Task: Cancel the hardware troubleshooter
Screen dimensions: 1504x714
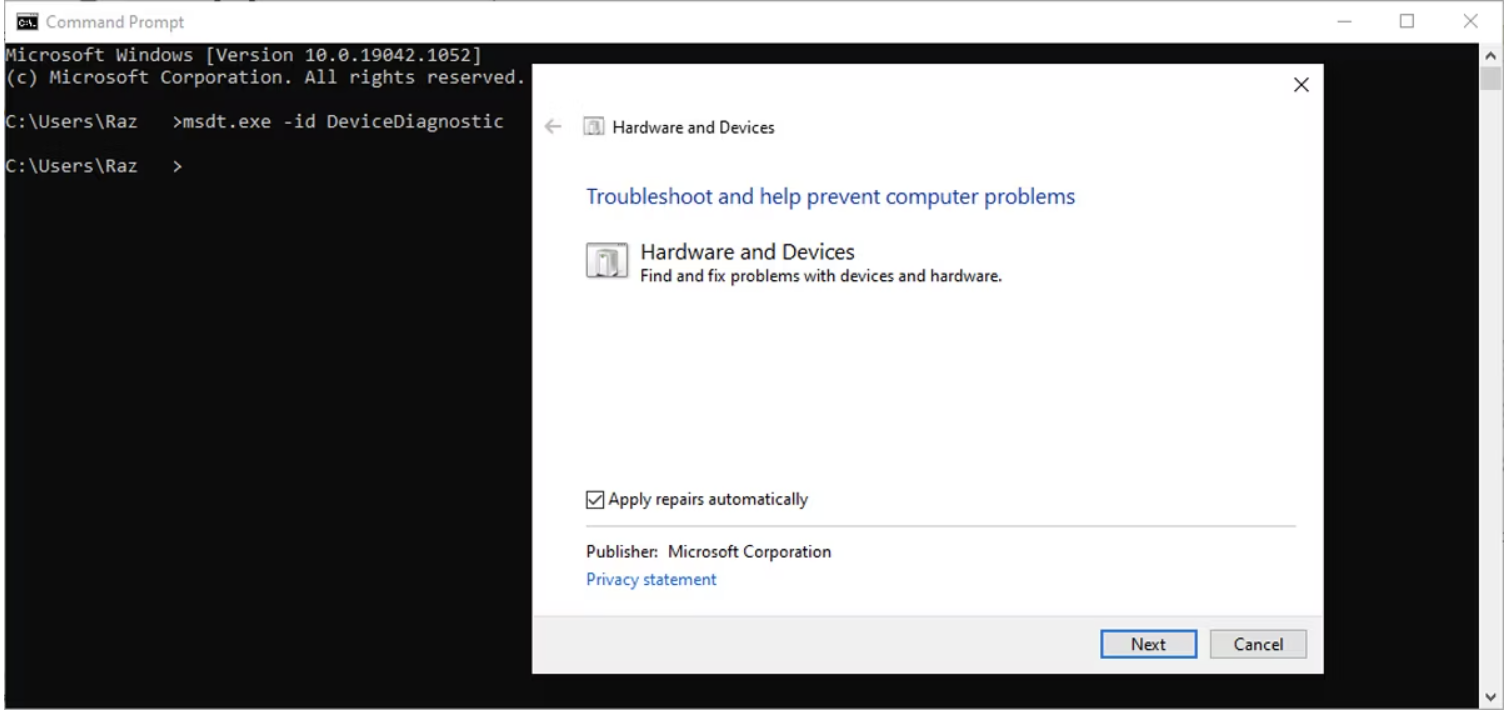Action: [1257, 644]
